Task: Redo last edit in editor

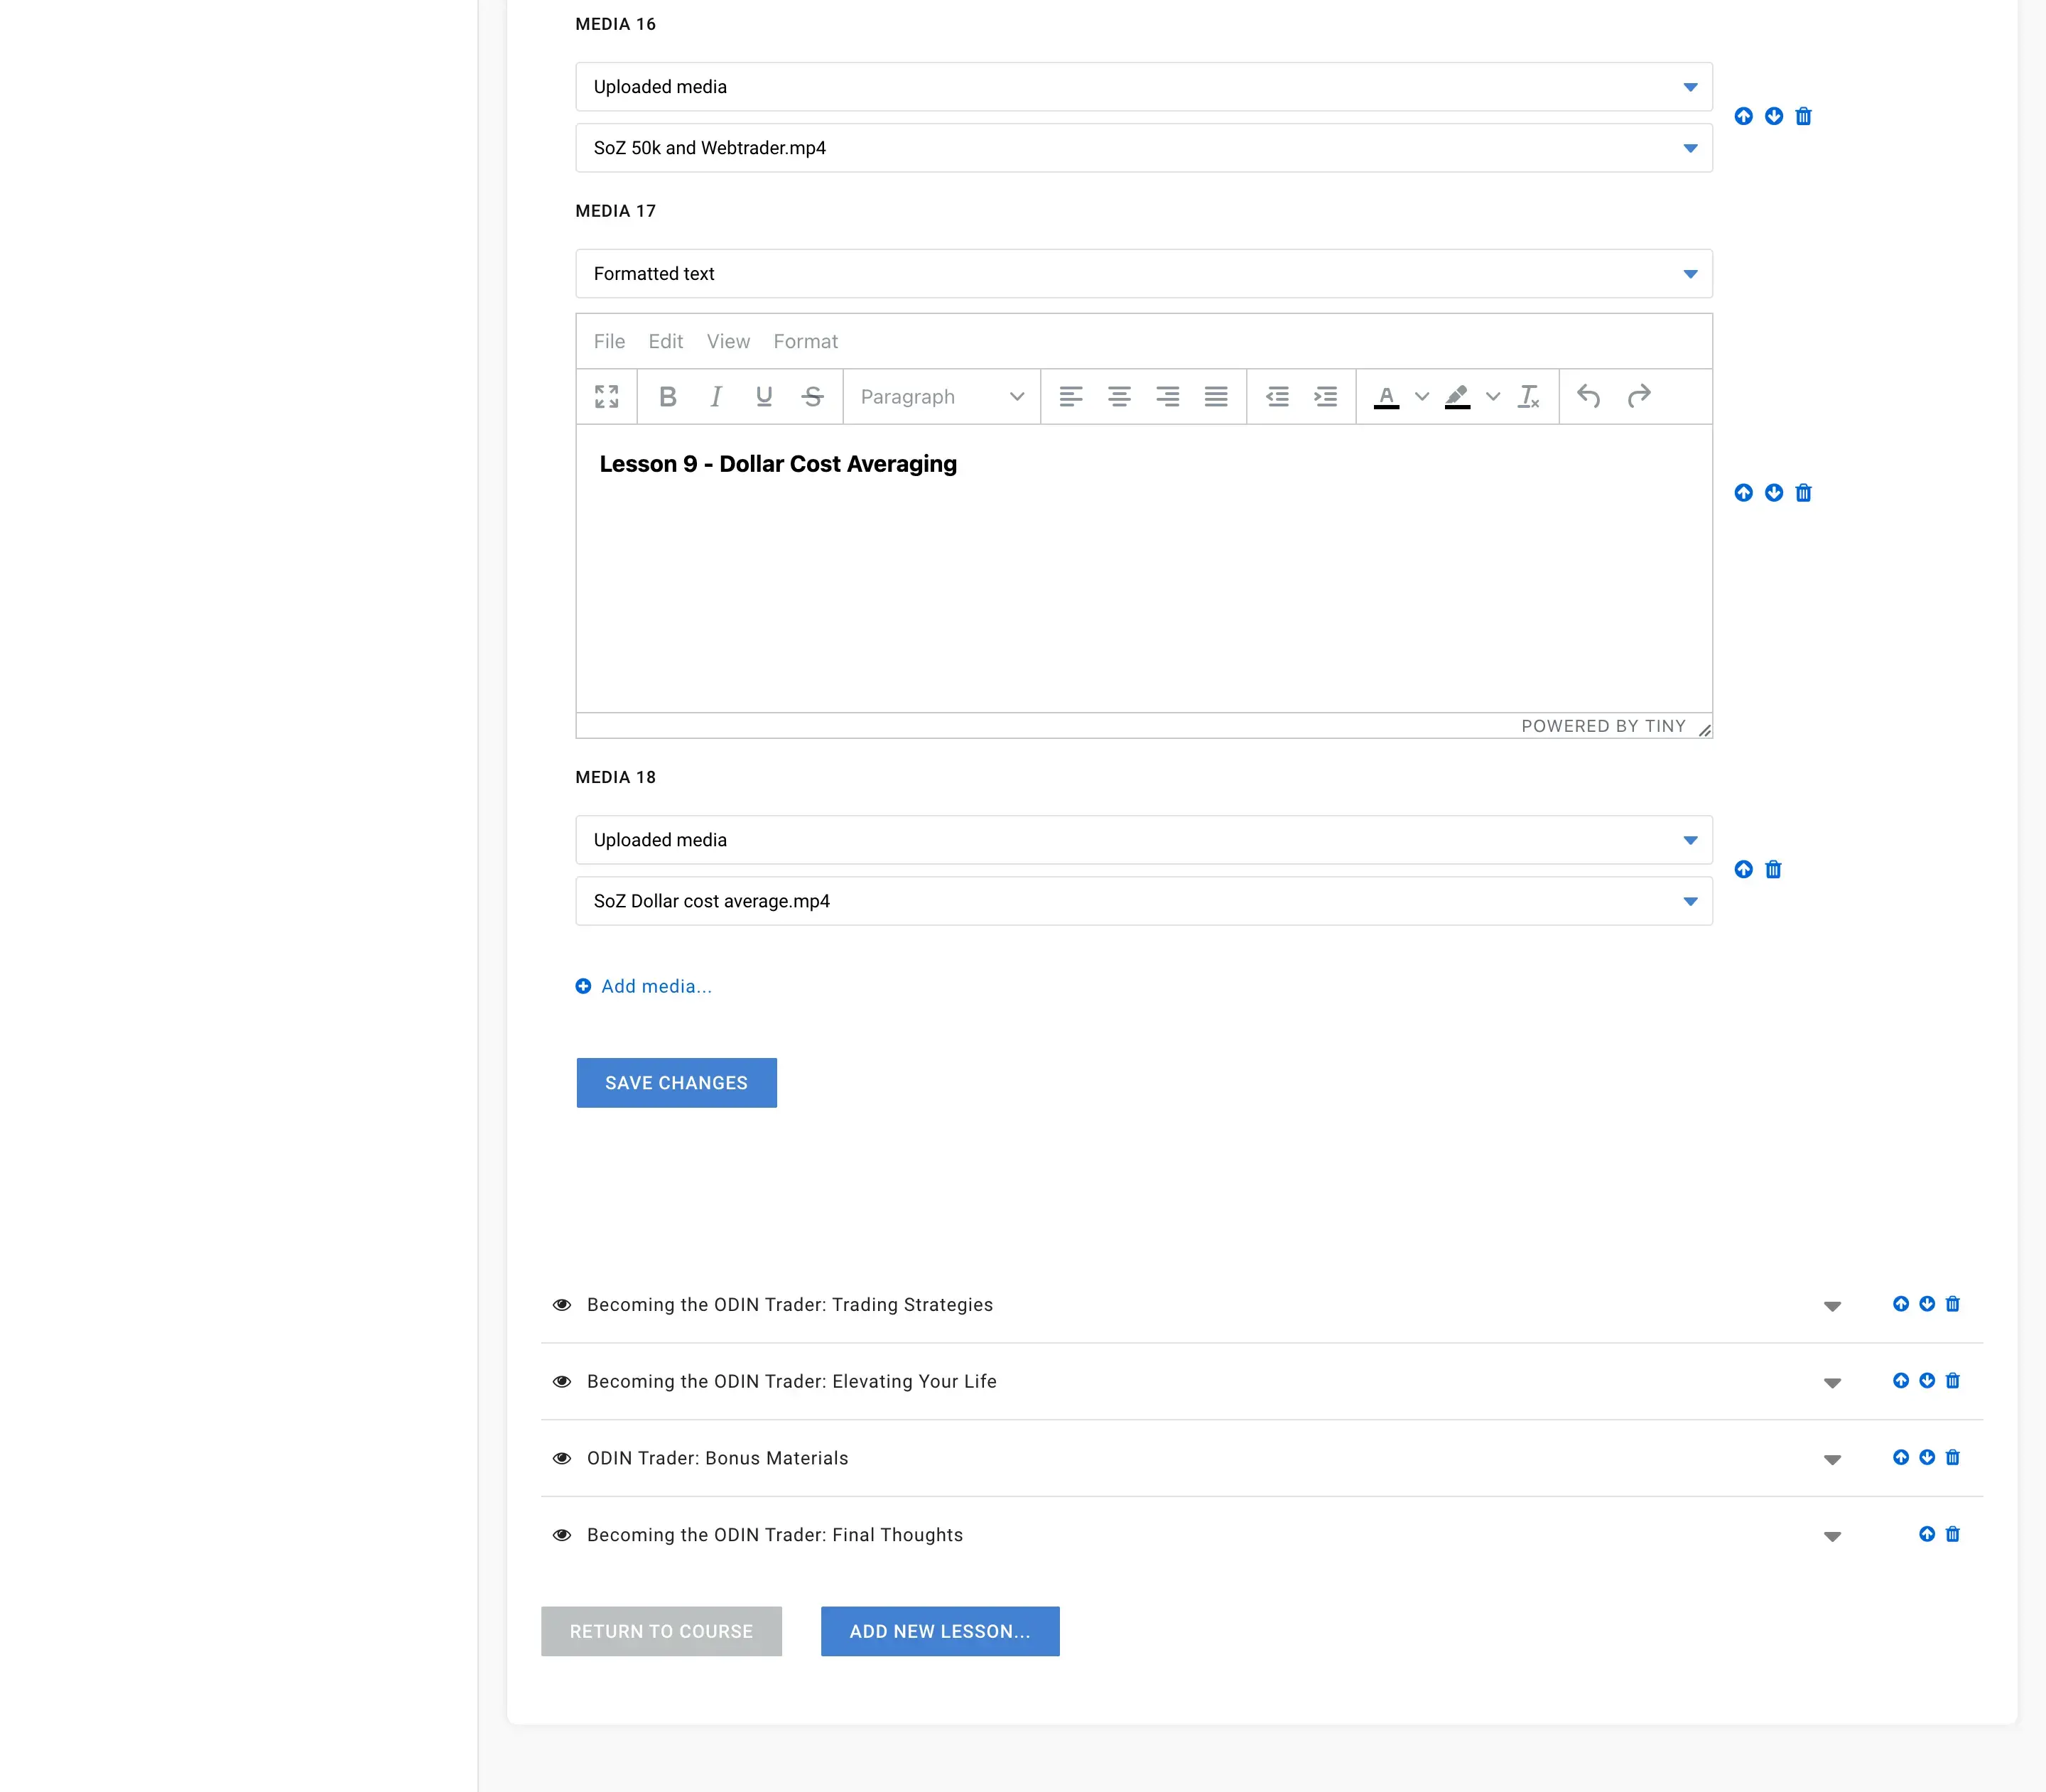Action: coord(1638,397)
